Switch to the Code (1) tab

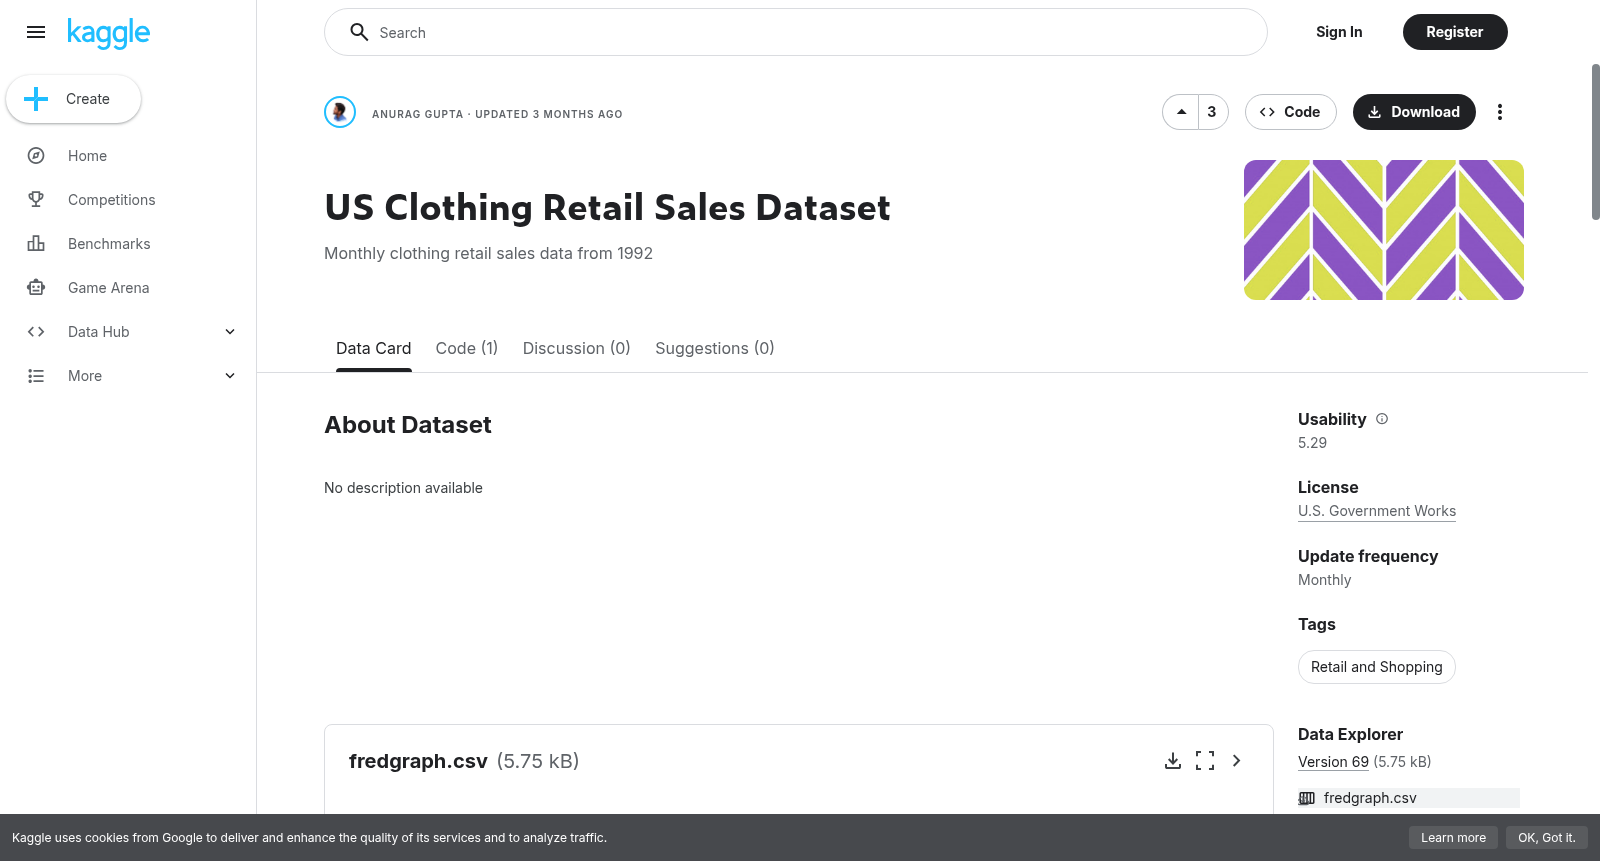[467, 348]
